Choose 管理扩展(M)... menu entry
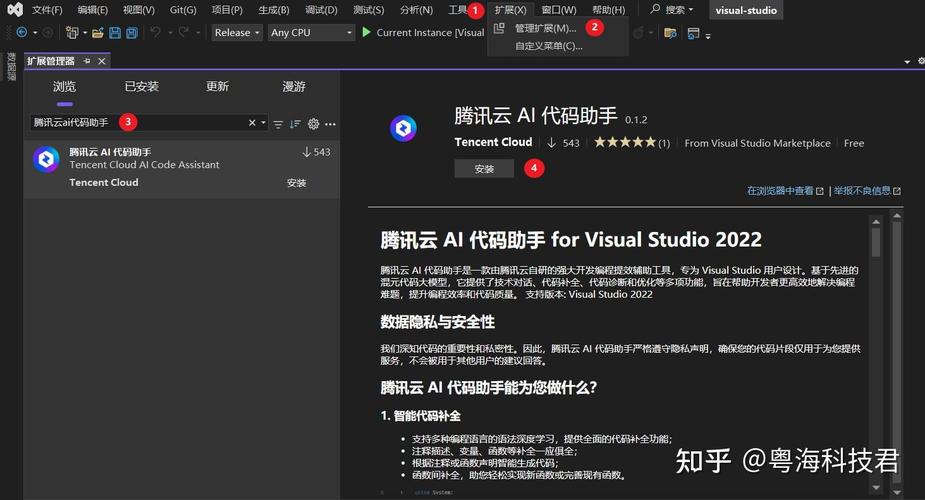925x500 pixels. tap(545, 28)
